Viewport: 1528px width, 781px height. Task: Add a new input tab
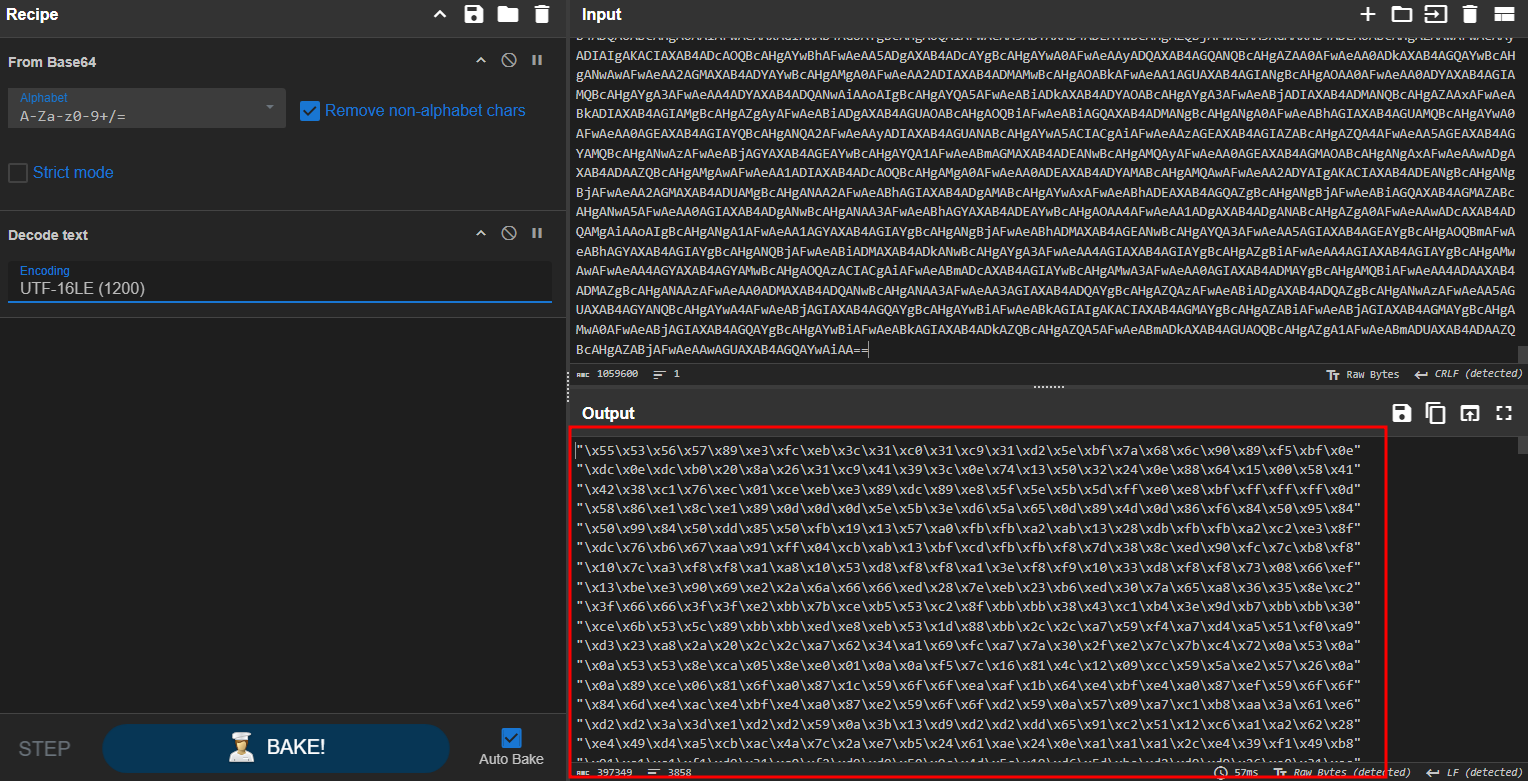point(1368,14)
